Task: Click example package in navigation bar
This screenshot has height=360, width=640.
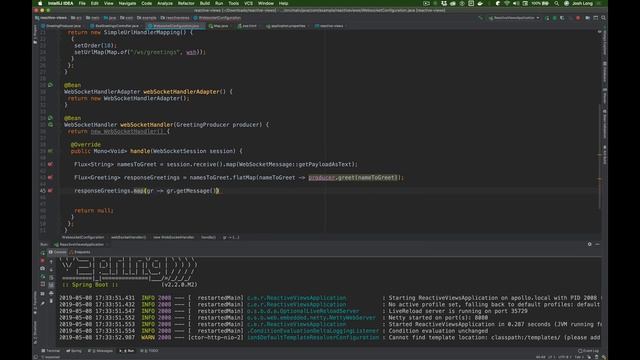Action: (147, 18)
